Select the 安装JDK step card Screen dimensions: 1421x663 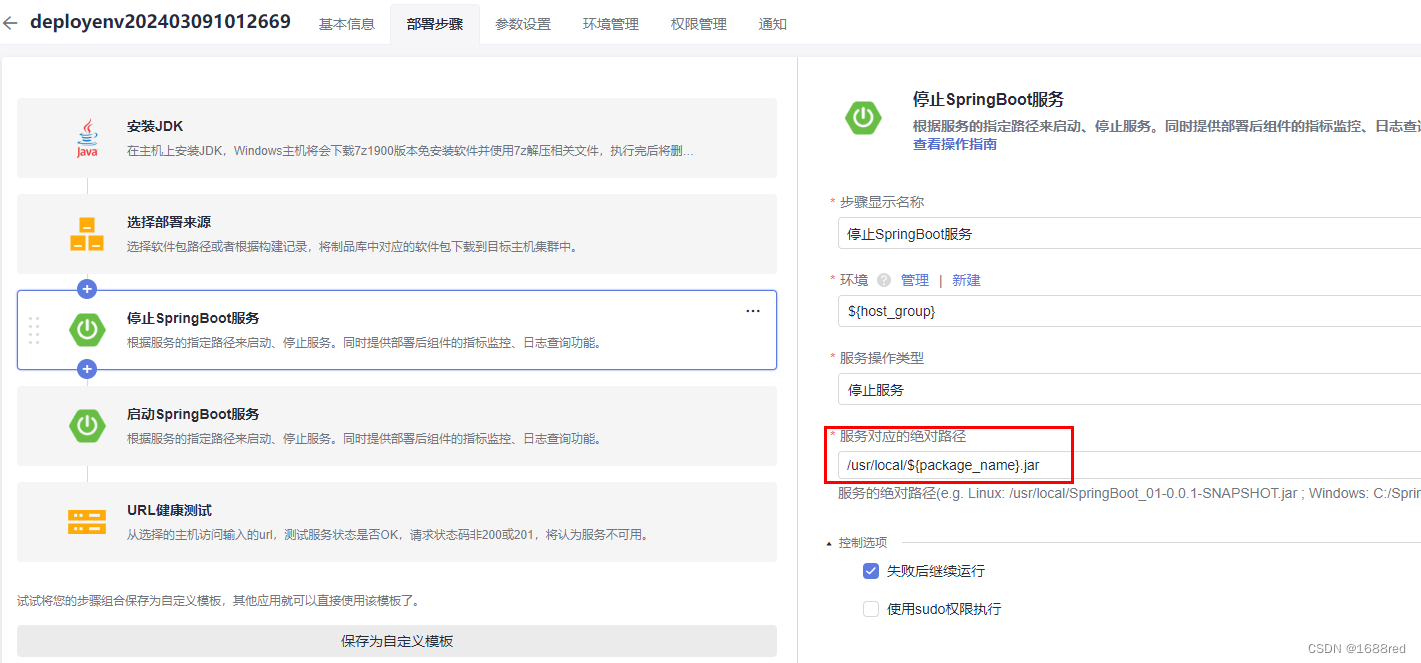point(397,138)
